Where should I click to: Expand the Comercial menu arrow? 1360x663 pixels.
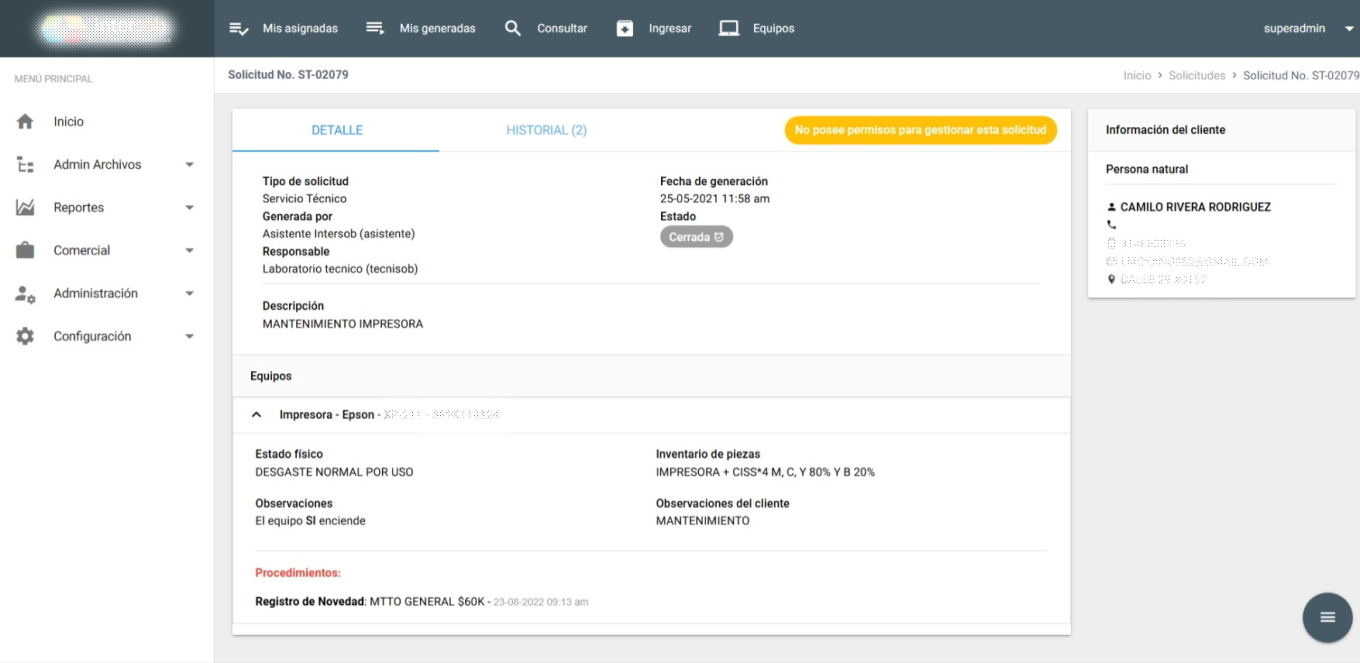190,251
